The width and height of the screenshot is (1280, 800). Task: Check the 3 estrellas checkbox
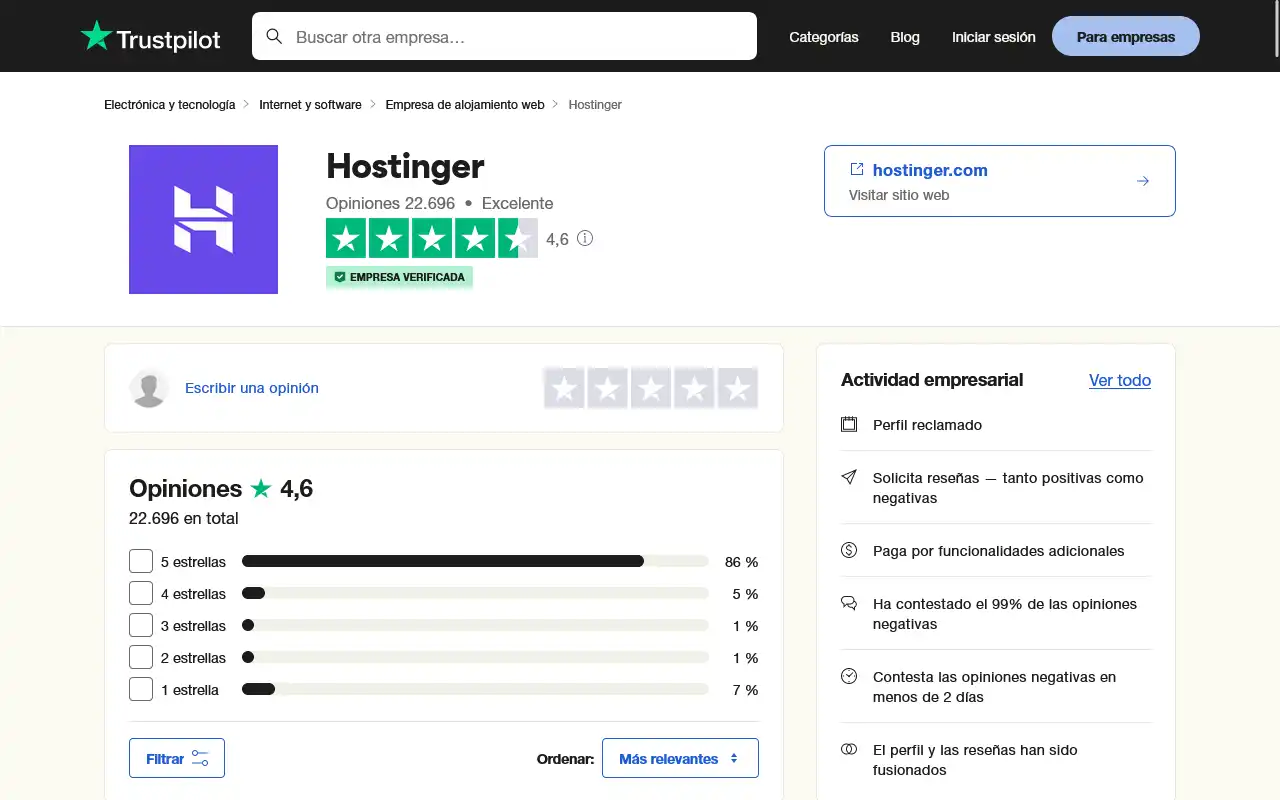pyautogui.click(x=141, y=625)
